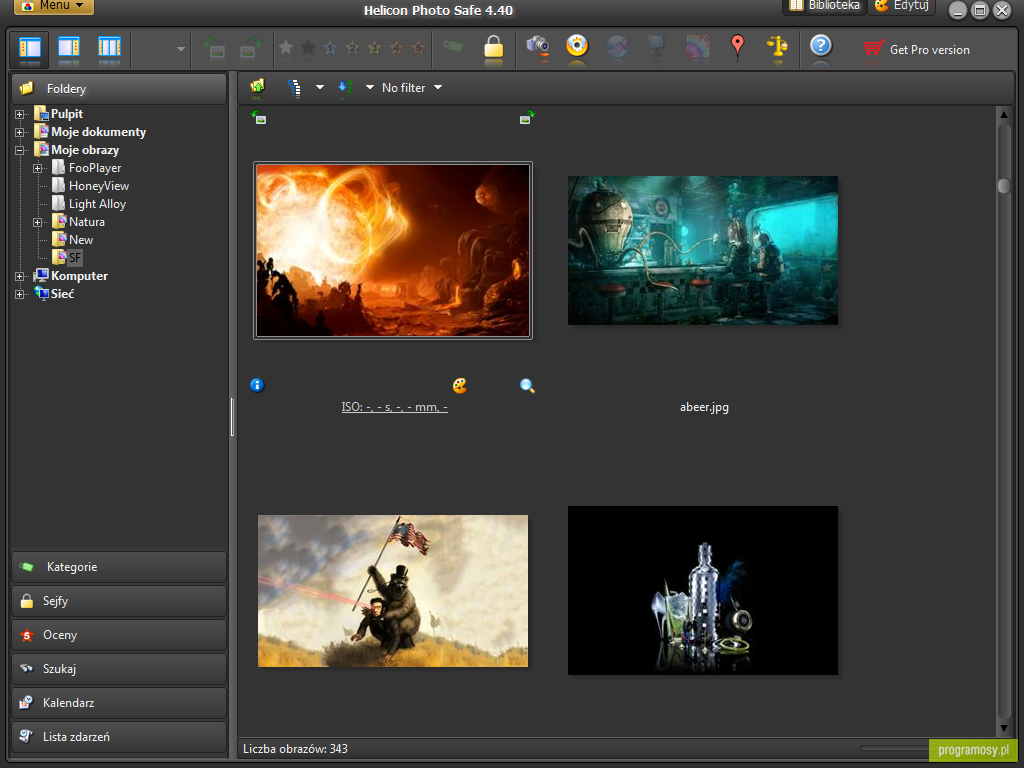This screenshot has height=768, width=1024.
Task: Select the fiery planet thumbnail
Action: click(x=393, y=251)
